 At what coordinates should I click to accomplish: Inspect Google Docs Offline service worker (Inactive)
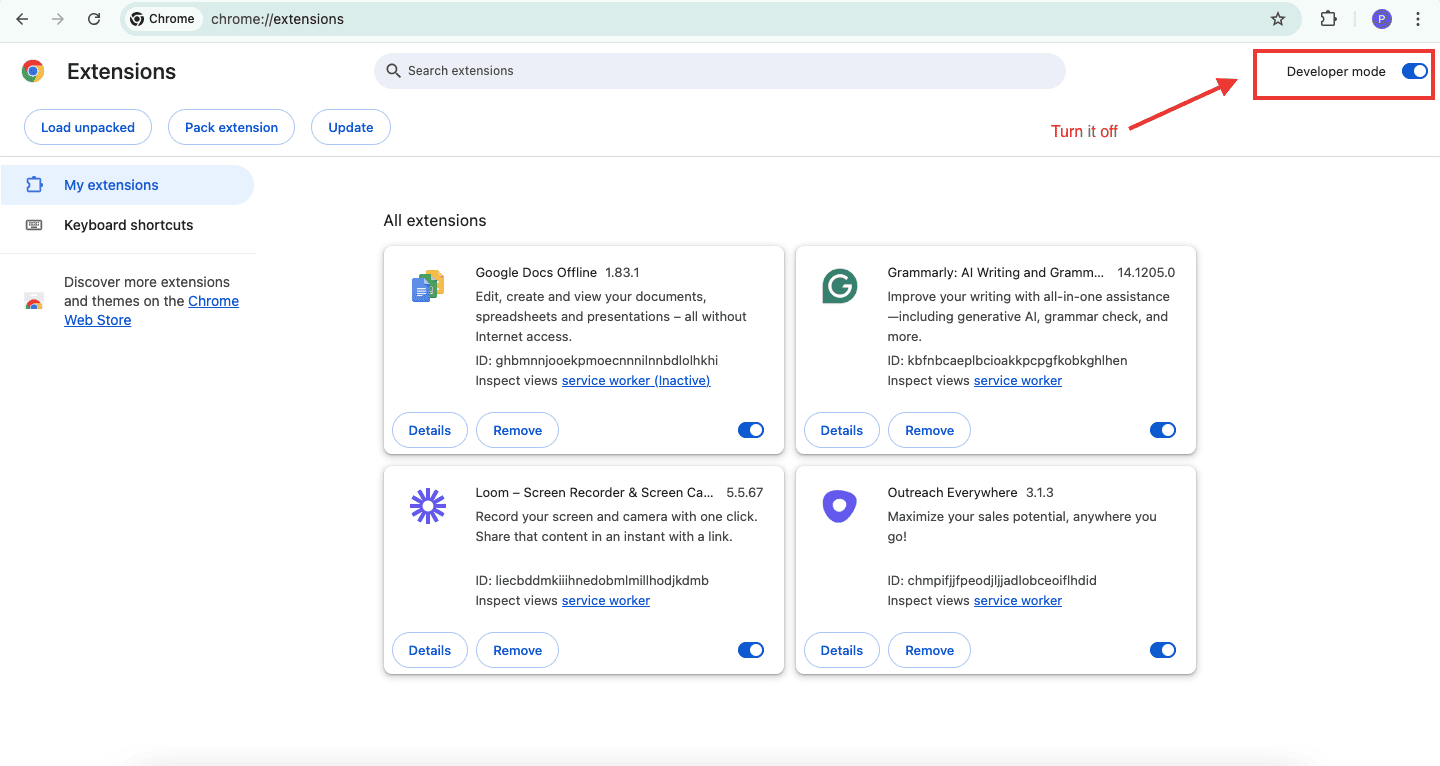point(636,381)
